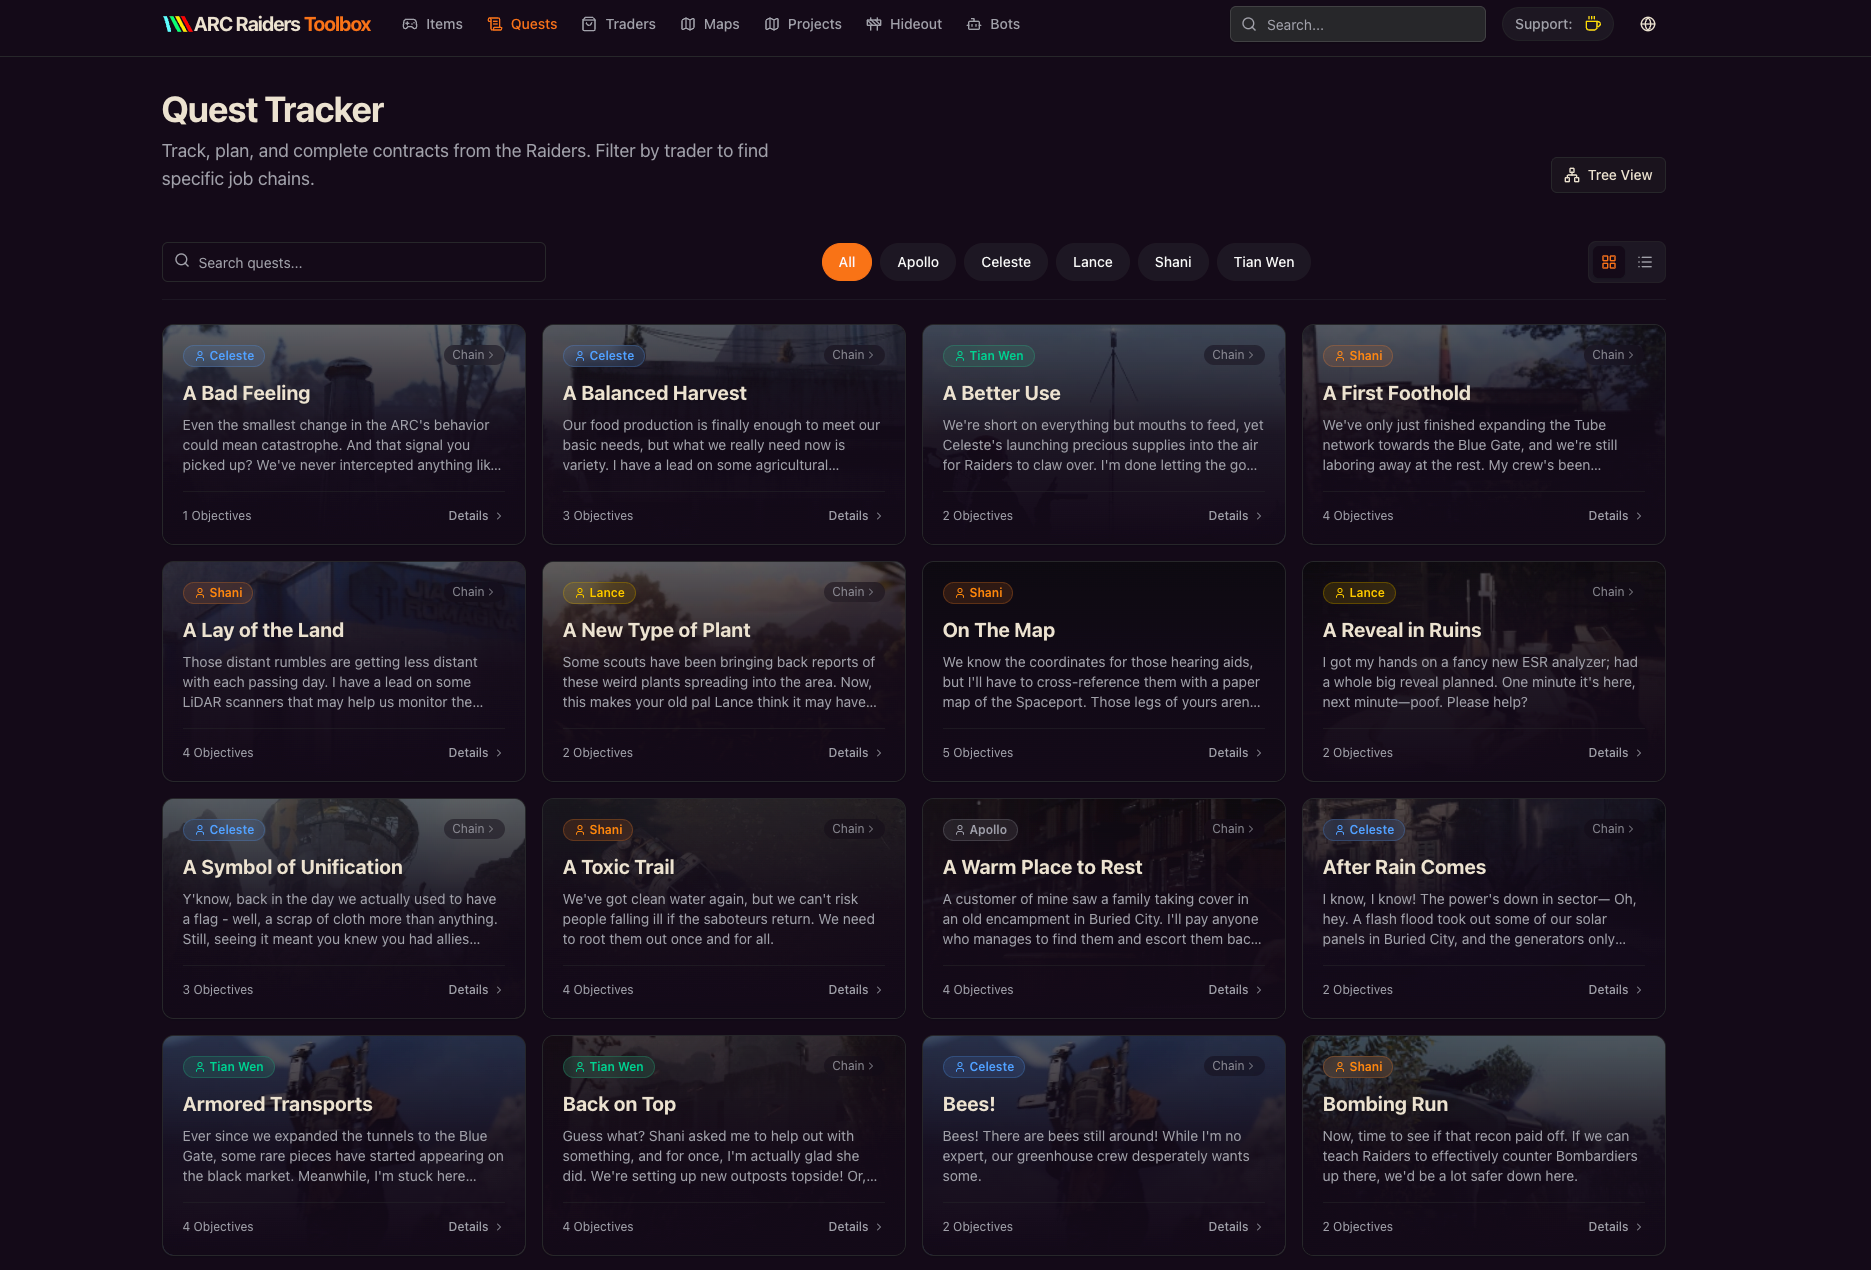Filter quests by Apollo trader
This screenshot has width=1871, height=1270.
click(x=917, y=262)
